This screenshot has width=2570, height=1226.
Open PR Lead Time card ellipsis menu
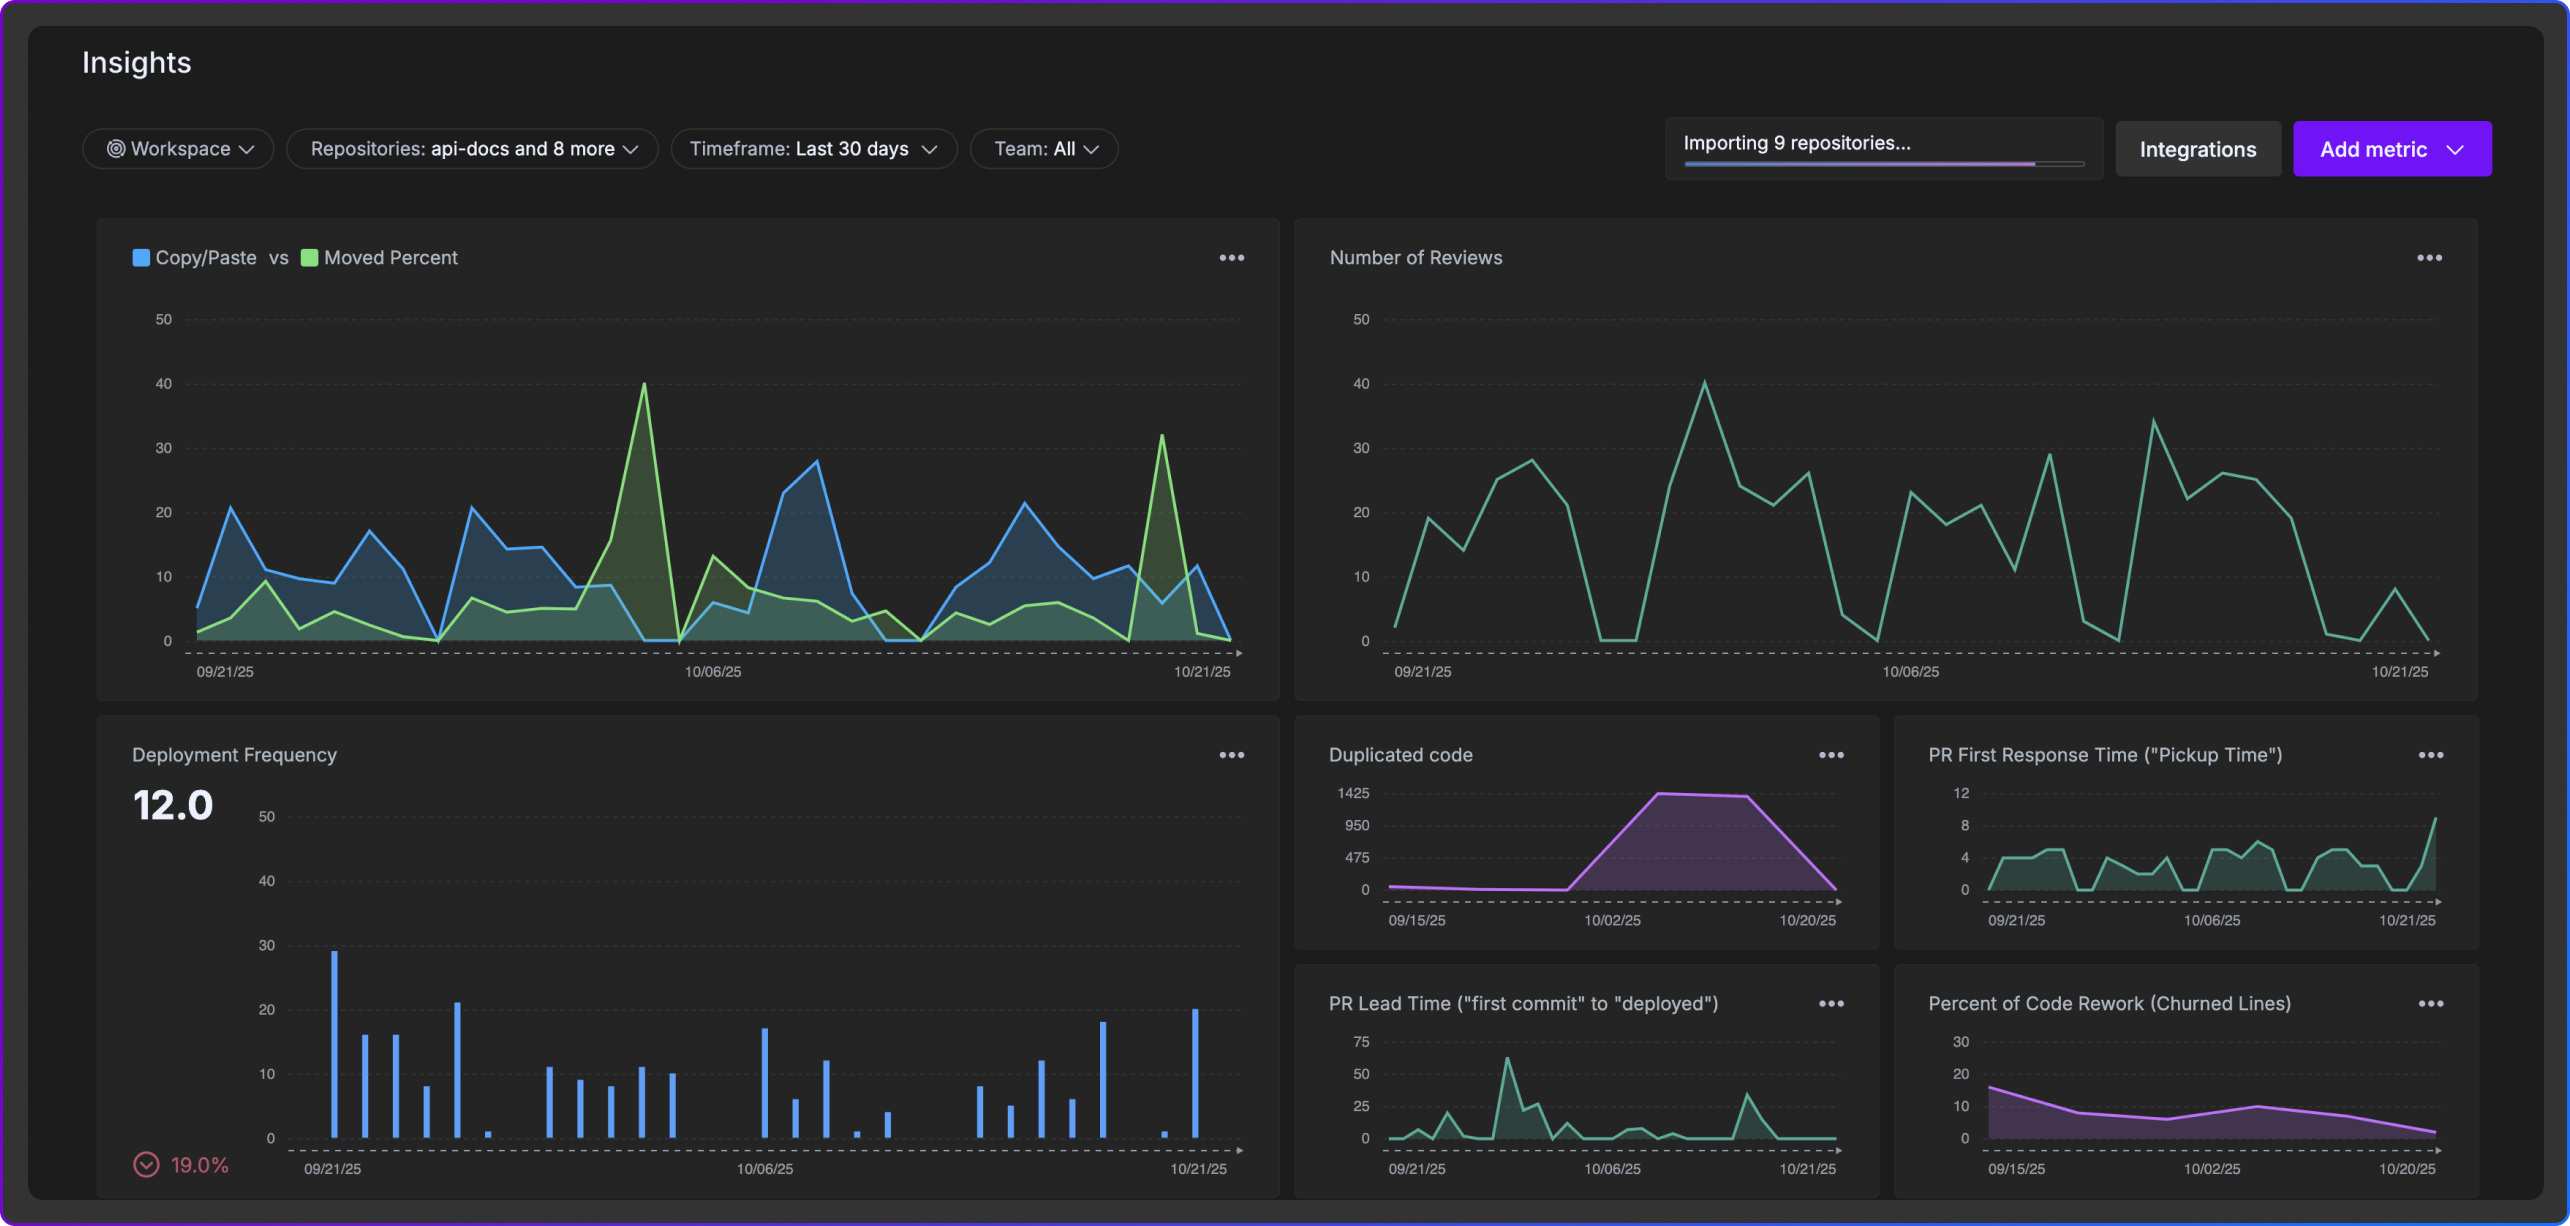click(1830, 1004)
